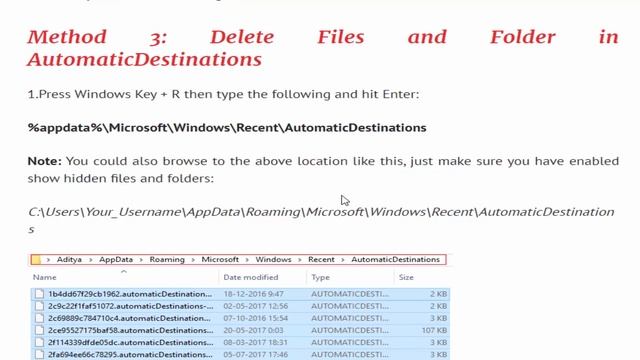Go to Windows breadcrumb segment
The image size is (640, 360).
(273, 260)
